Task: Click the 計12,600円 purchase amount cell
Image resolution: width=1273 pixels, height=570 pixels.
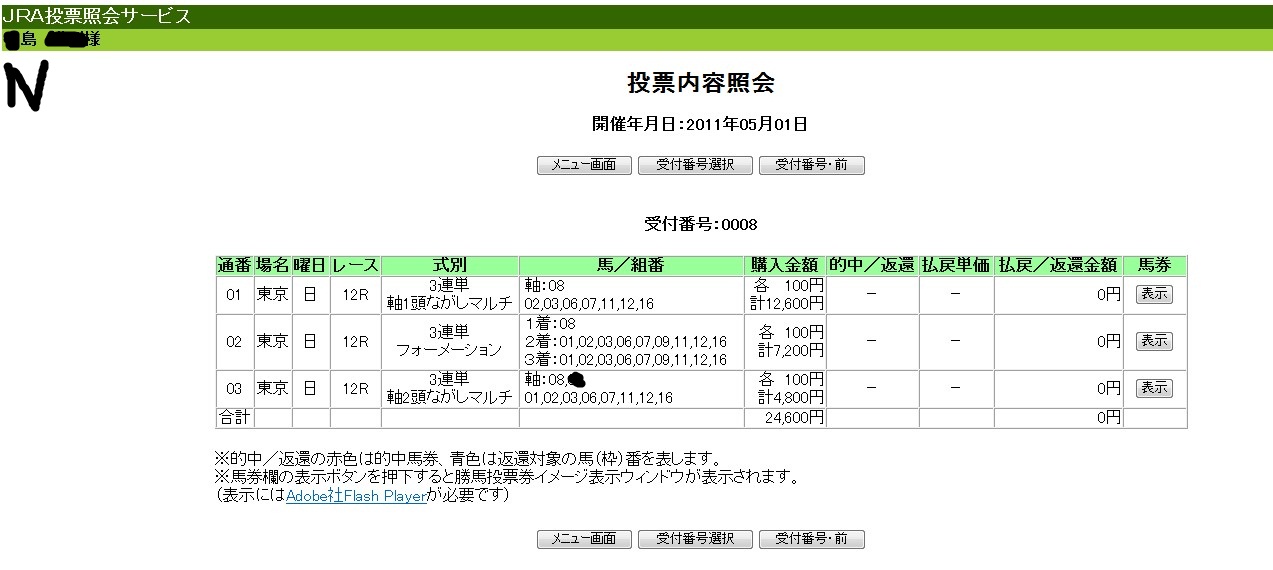Action: pyautogui.click(x=785, y=295)
